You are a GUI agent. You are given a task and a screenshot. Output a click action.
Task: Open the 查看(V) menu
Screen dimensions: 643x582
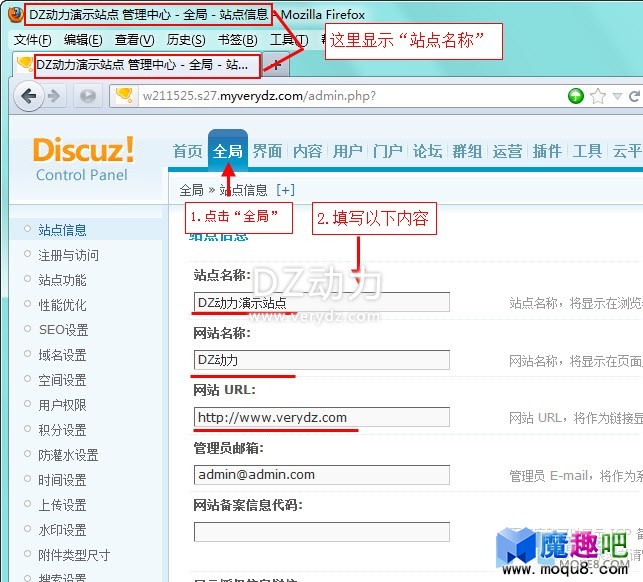pos(135,40)
